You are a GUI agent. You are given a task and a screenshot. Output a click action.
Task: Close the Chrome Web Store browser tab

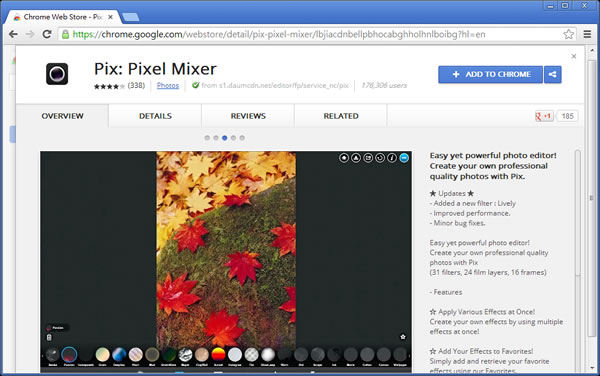tap(111, 17)
